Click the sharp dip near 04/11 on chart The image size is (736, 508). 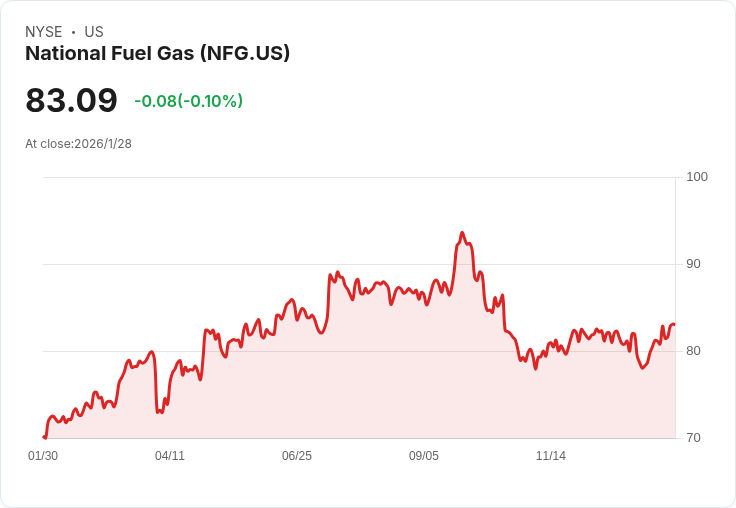click(158, 411)
